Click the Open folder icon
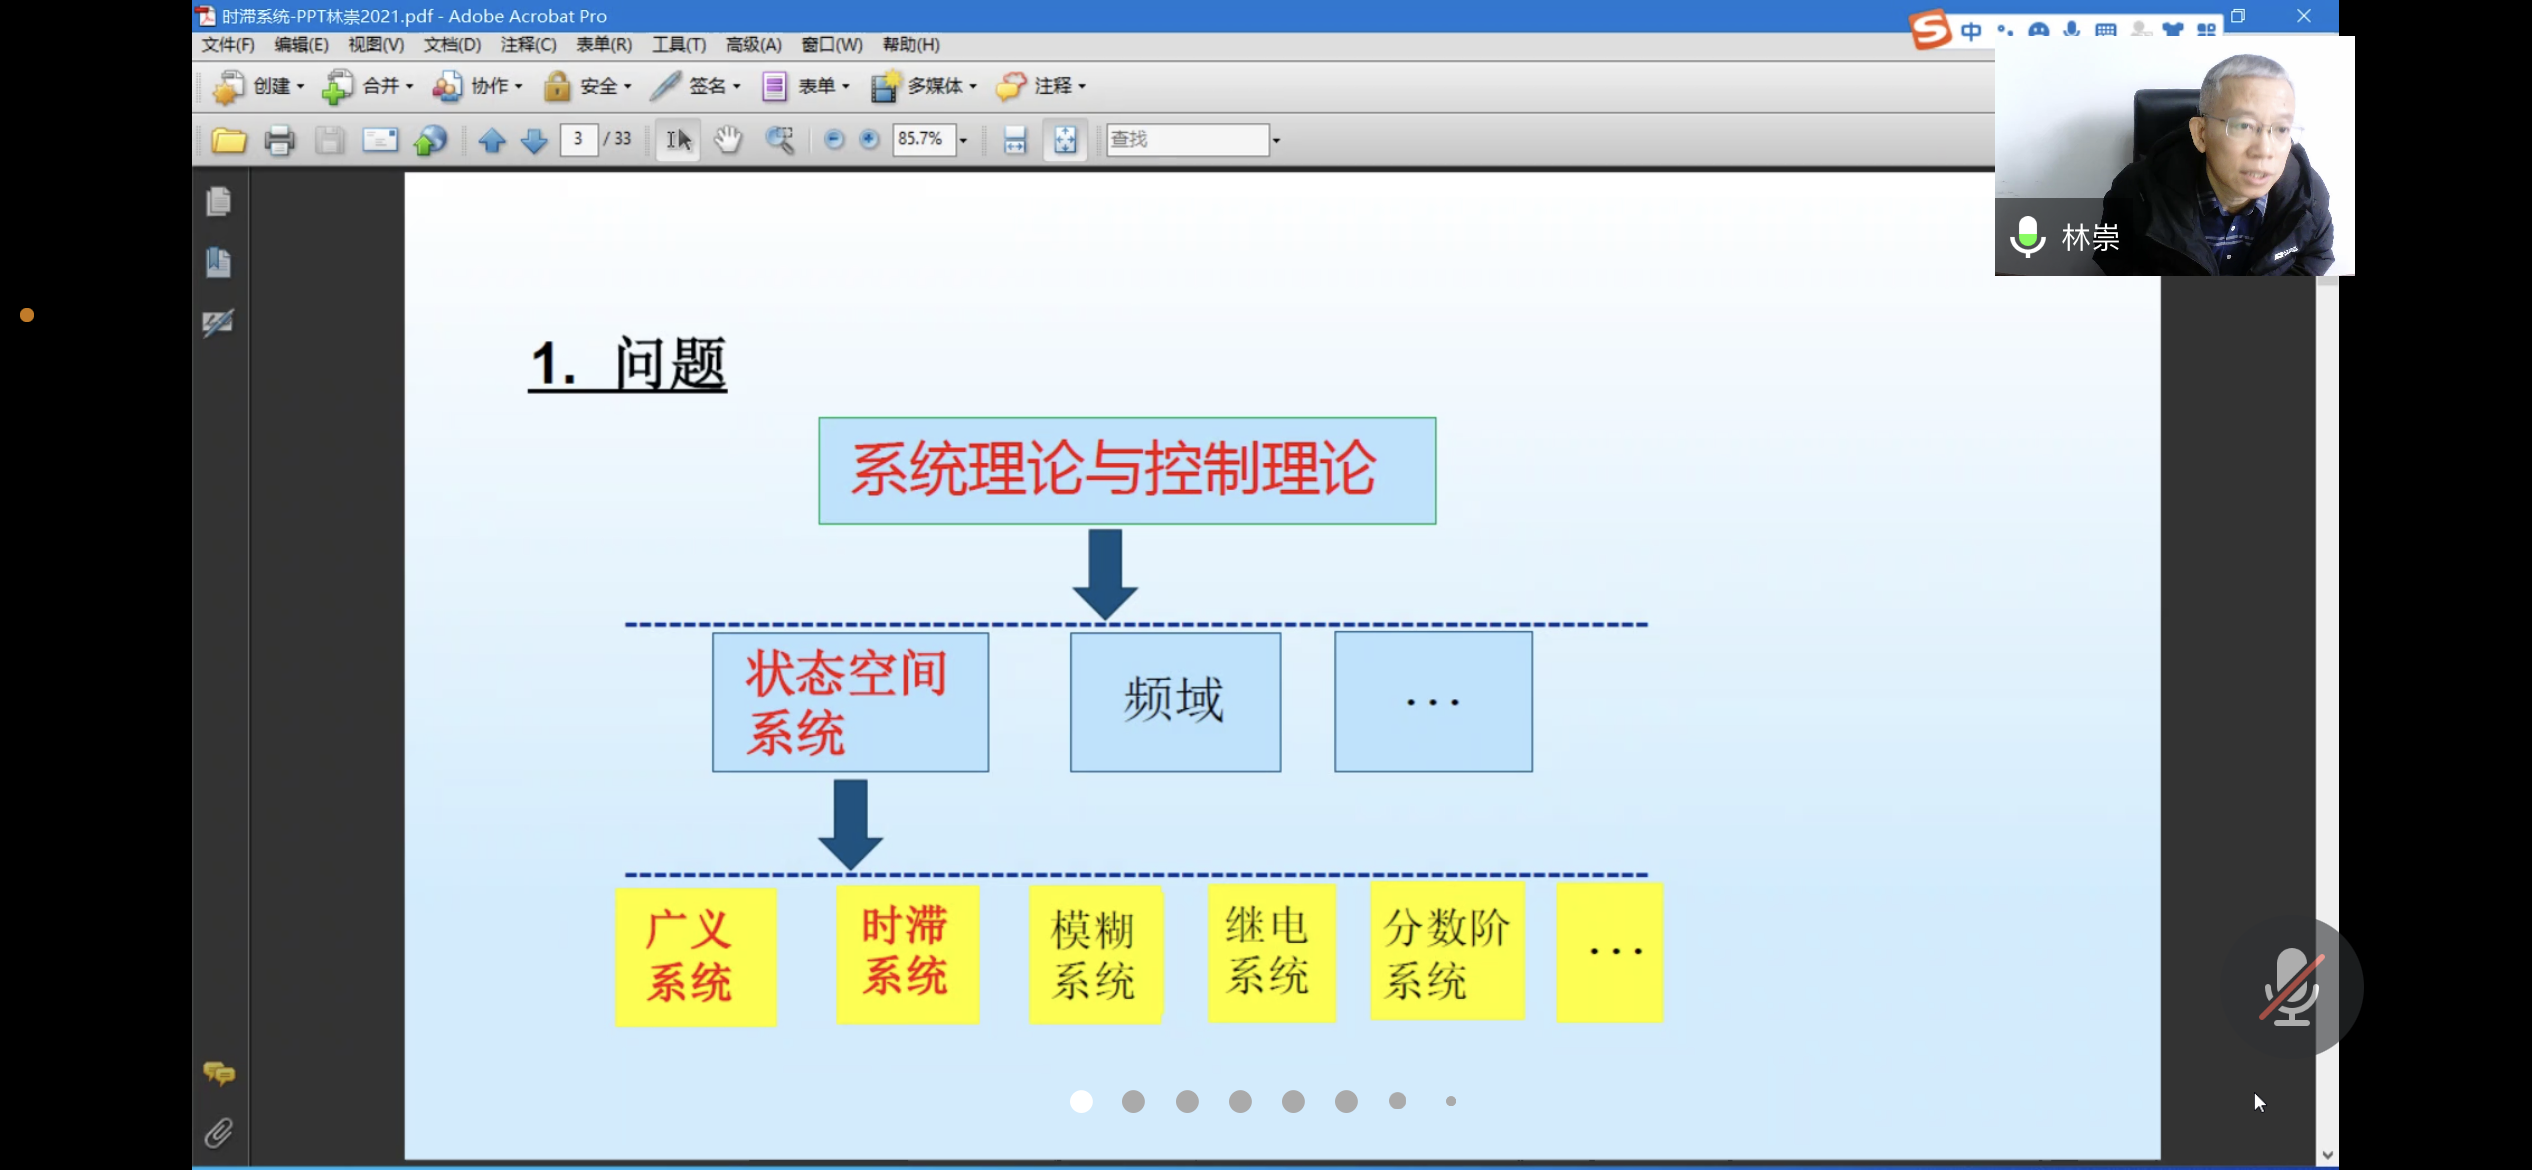 pos(229,140)
